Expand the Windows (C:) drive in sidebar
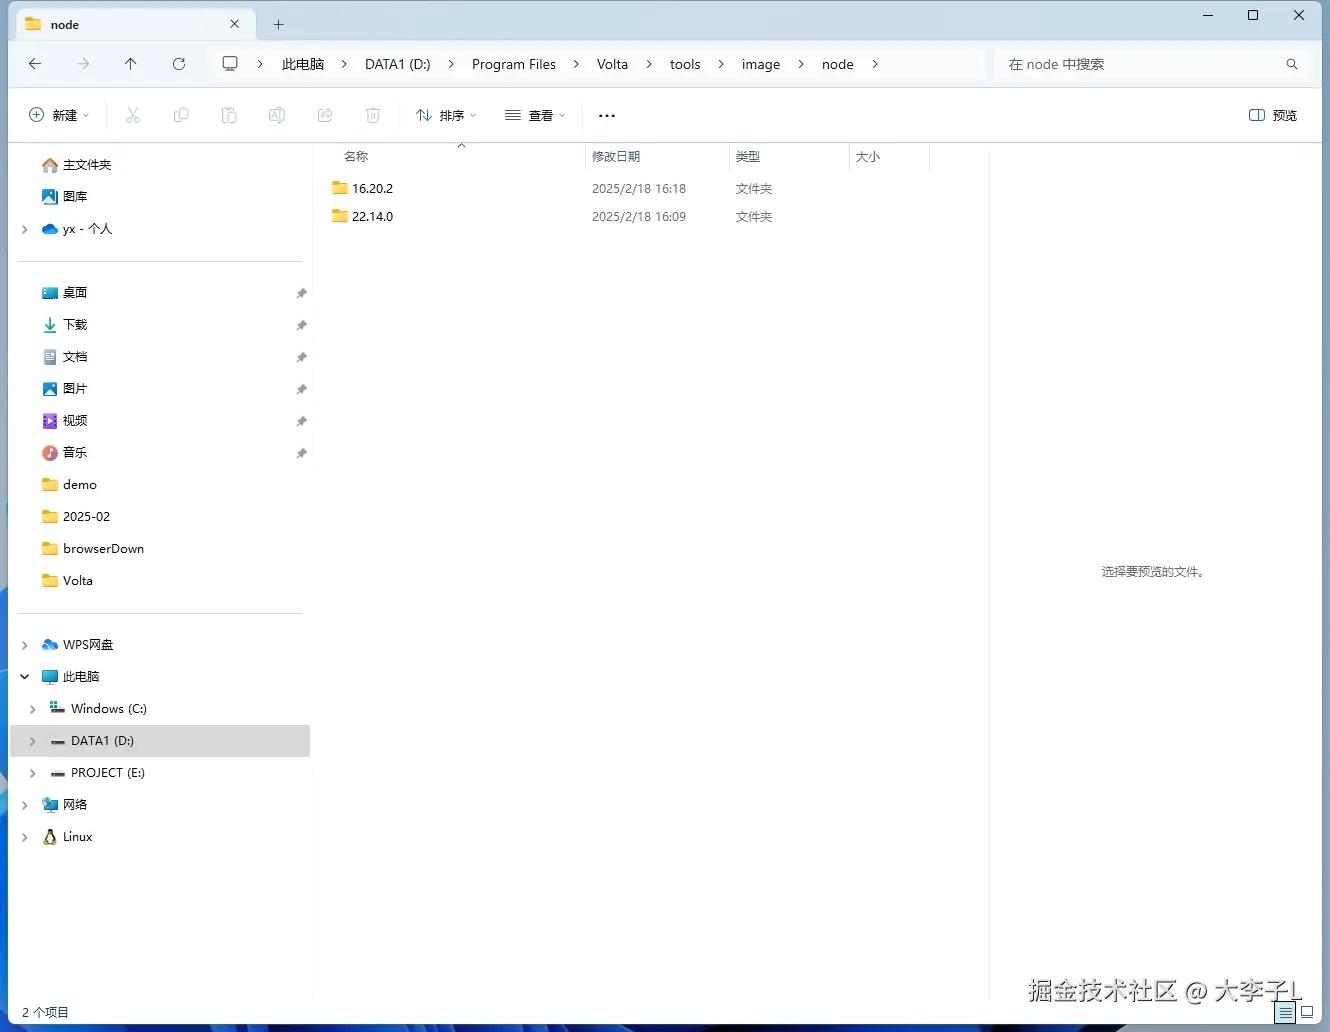 (x=33, y=708)
